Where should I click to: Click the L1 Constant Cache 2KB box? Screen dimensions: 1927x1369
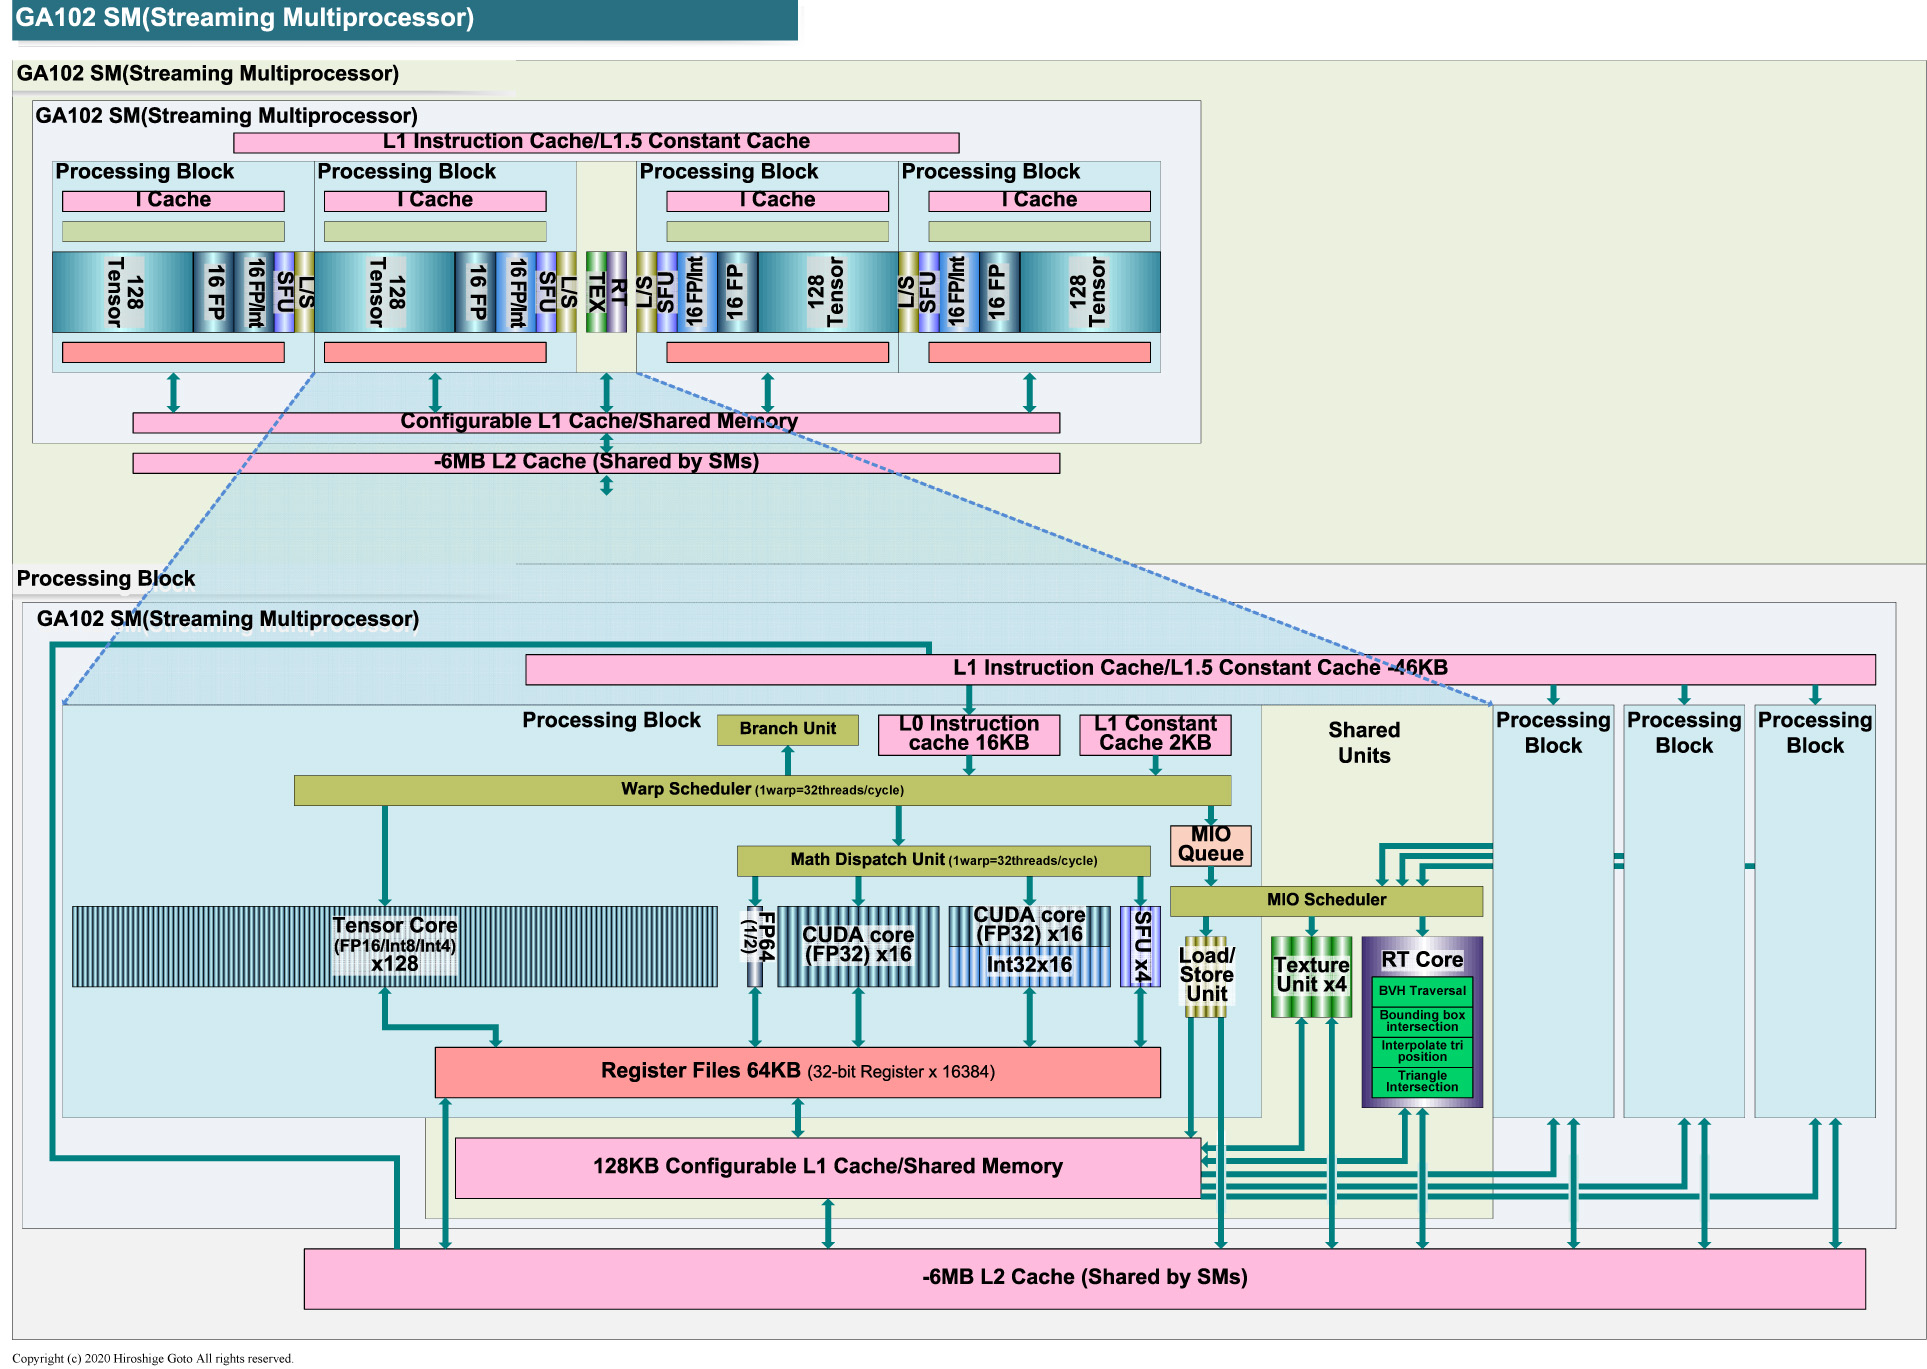pyautogui.click(x=1154, y=734)
